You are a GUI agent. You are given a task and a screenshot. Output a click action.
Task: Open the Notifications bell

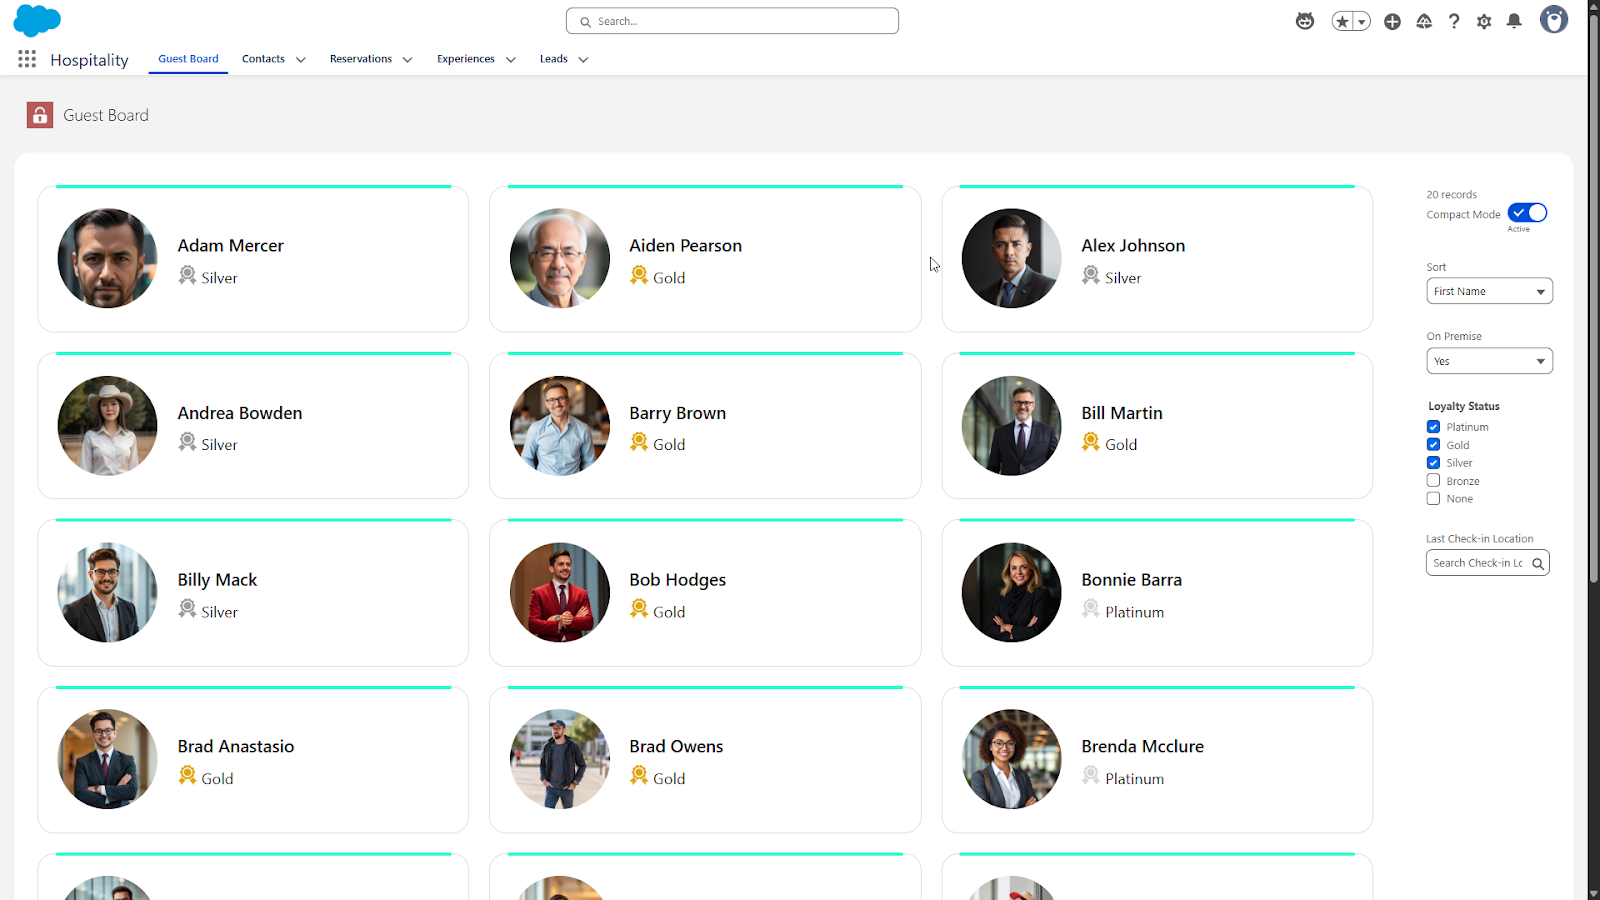[1514, 21]
